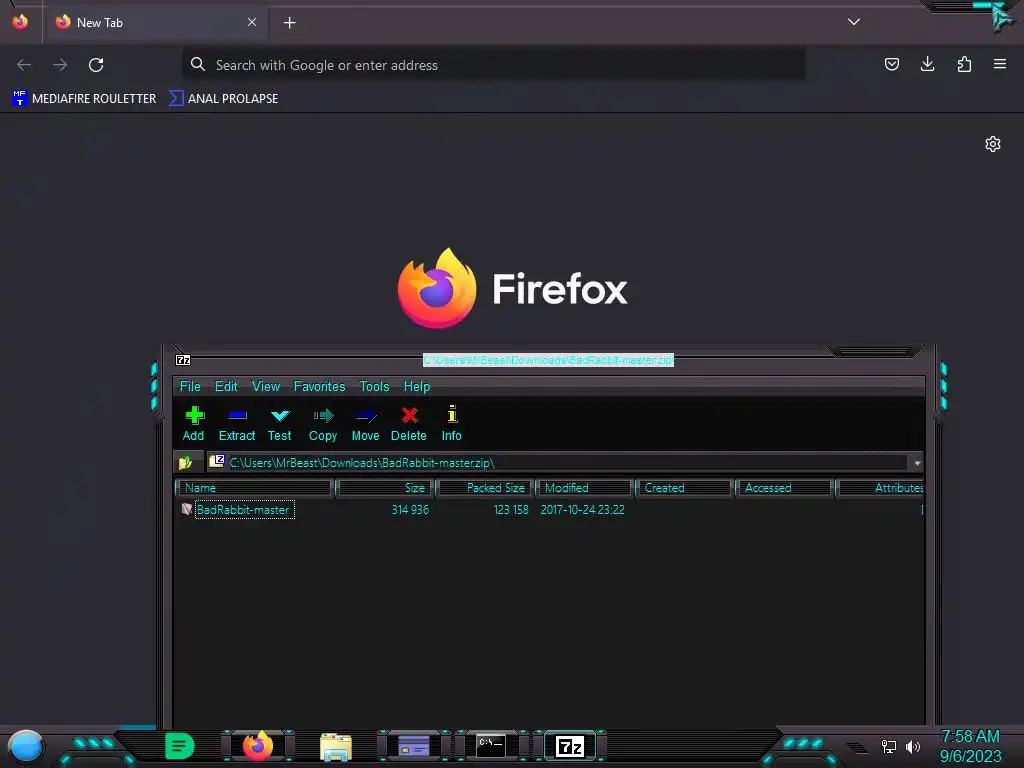Choose the Move tool in 7-Zip
This screenshot has width=1024, height=768.
(x=365, y=423)
